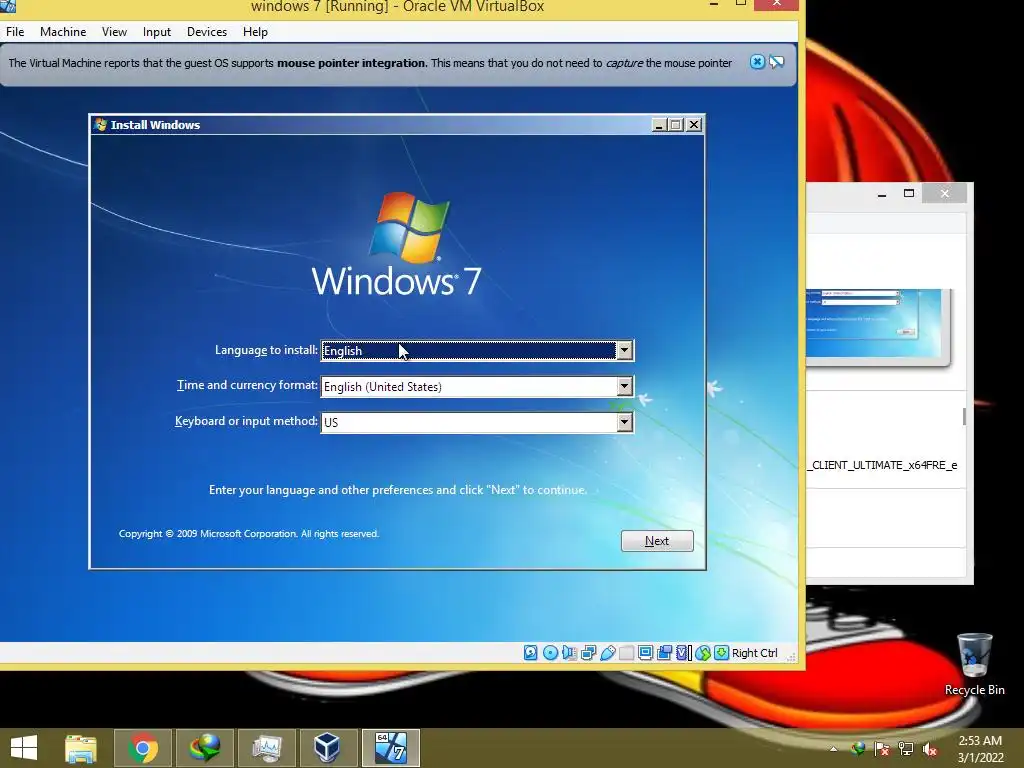Minimize the Install Windows dialog
1024x768 pixels.
(659, 125)
